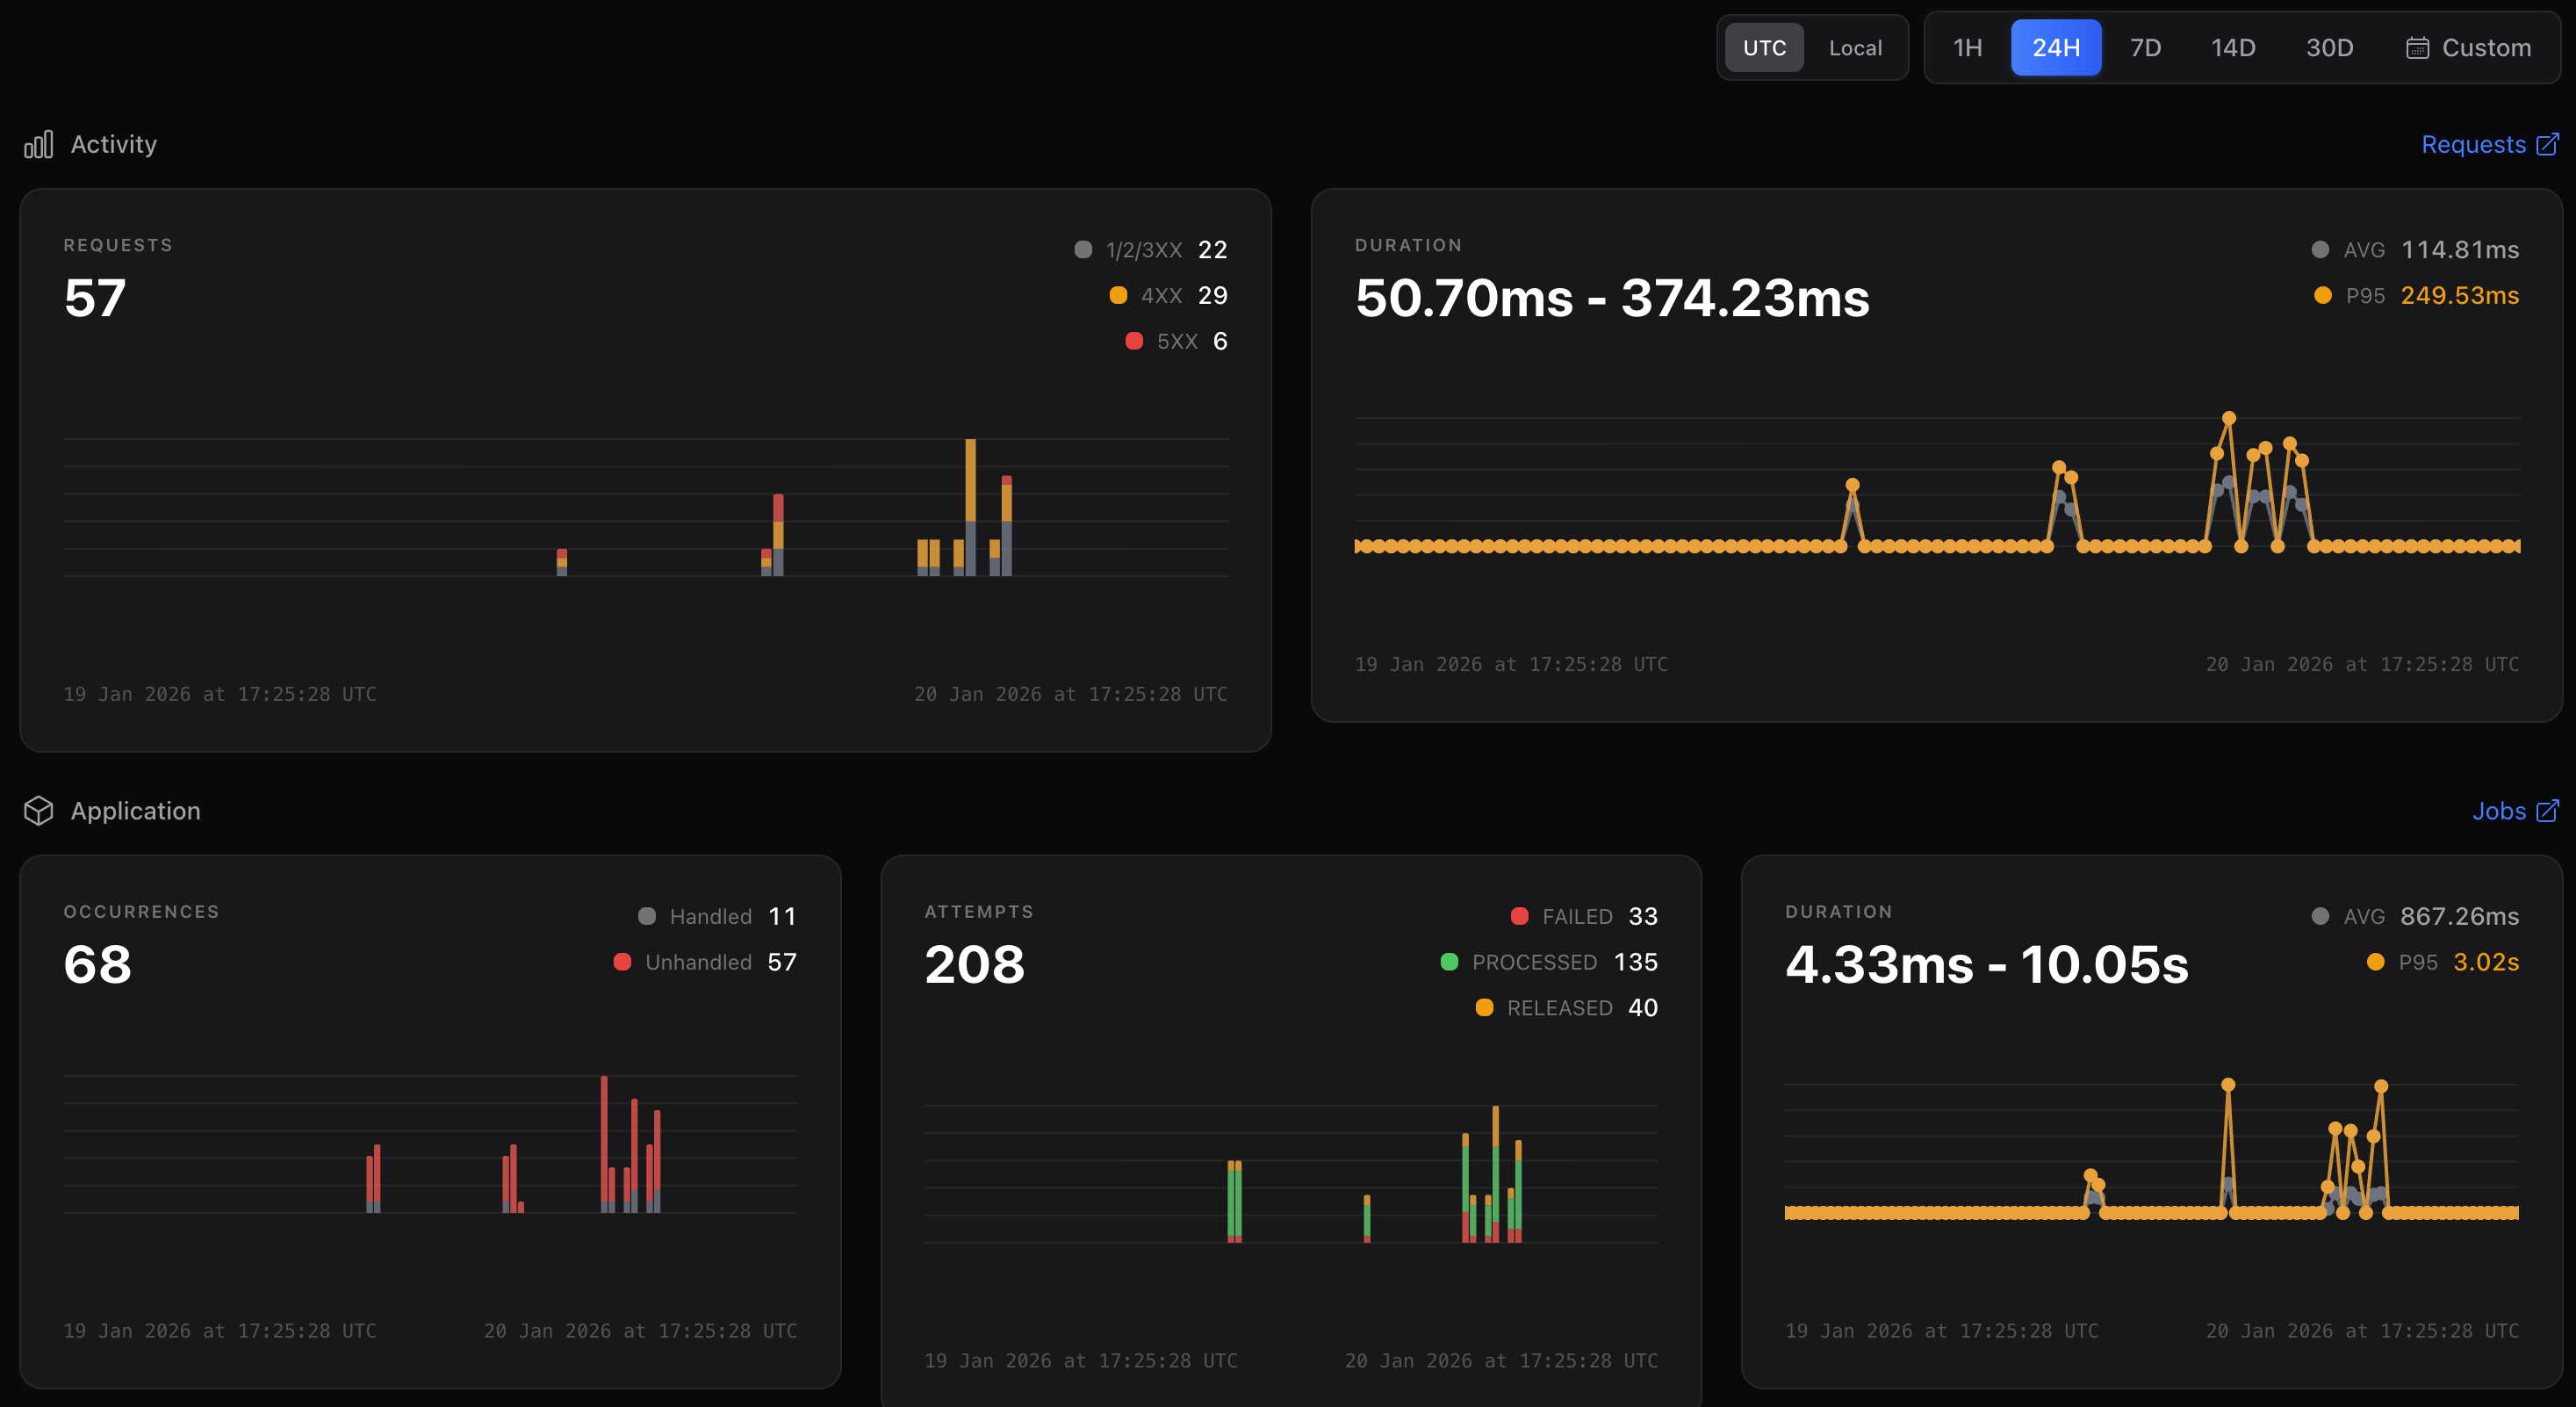This screenshot has width=2576, height=1407.
Task: Click the red FAILED legend dot
Action: point(1521,915)
